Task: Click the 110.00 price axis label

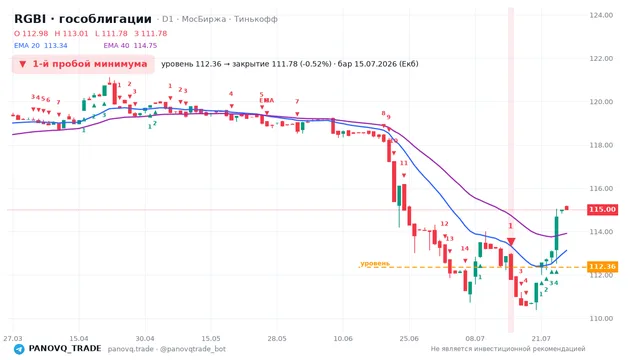Action: pyautogui.click(x=601, y=318)
